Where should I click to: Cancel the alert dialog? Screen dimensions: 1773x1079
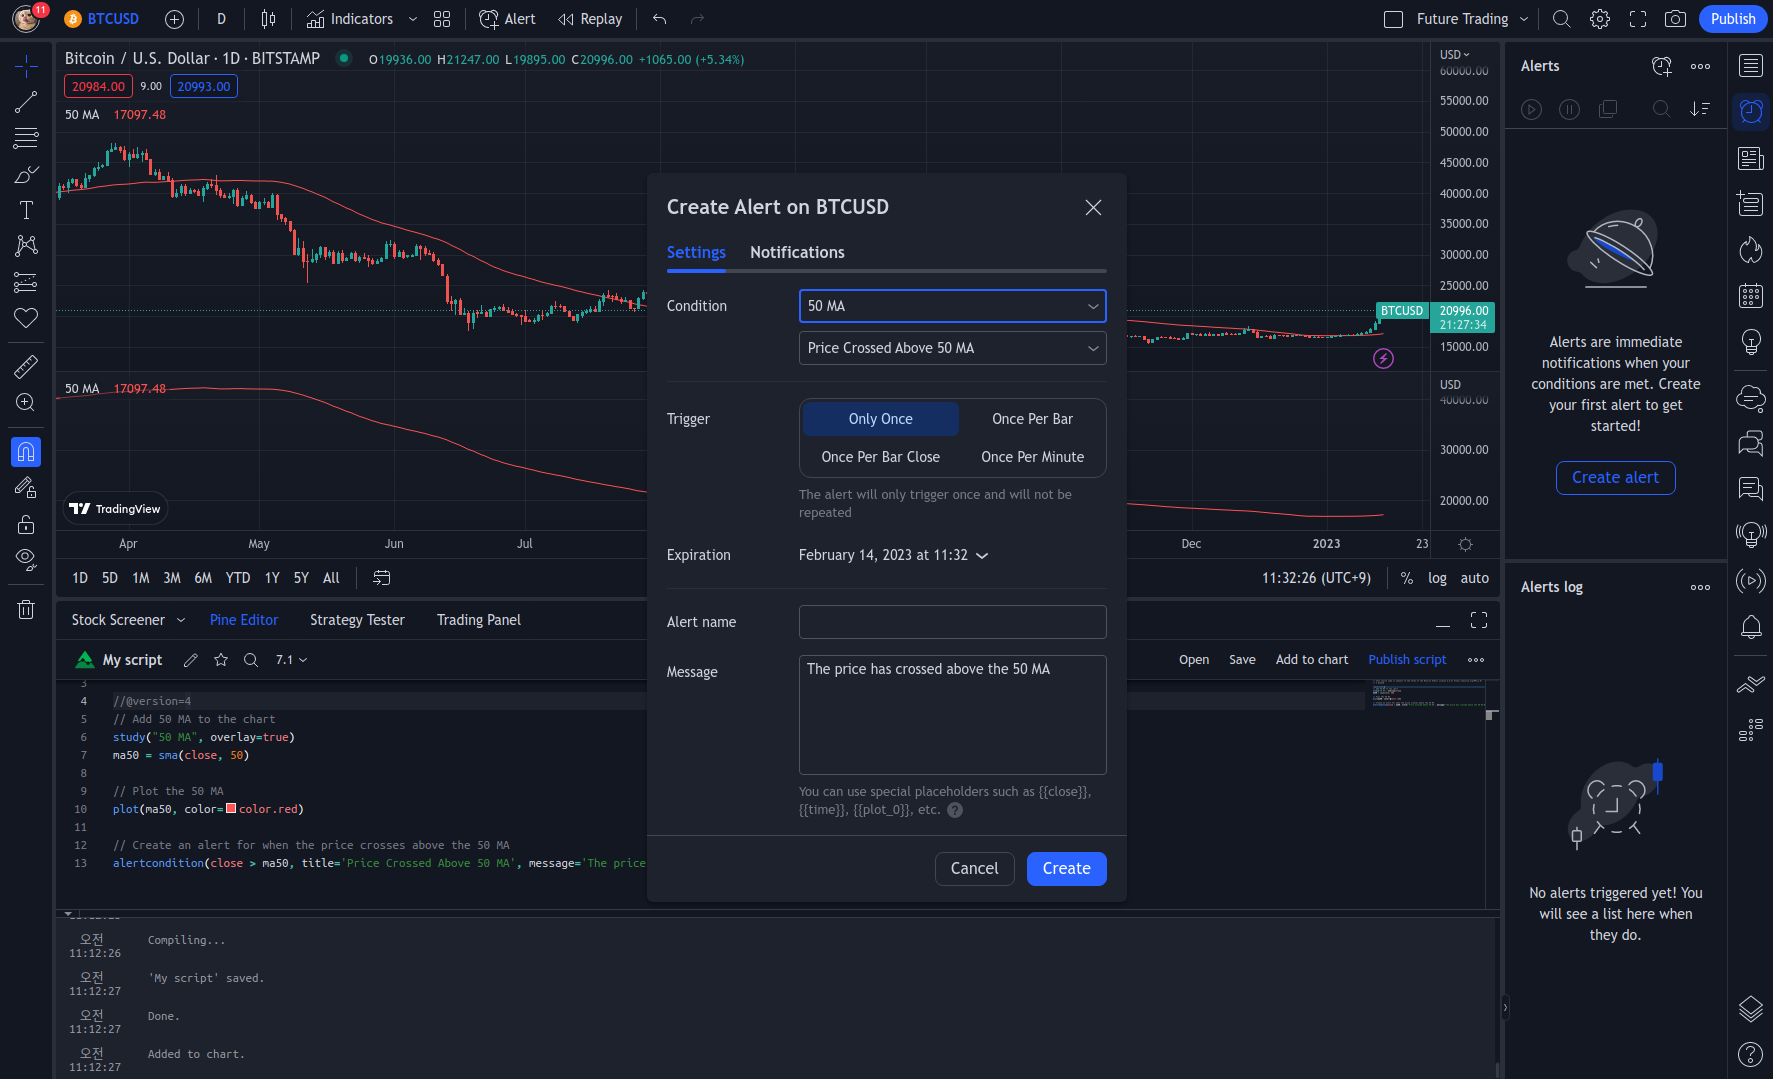[x=974, y=869]
